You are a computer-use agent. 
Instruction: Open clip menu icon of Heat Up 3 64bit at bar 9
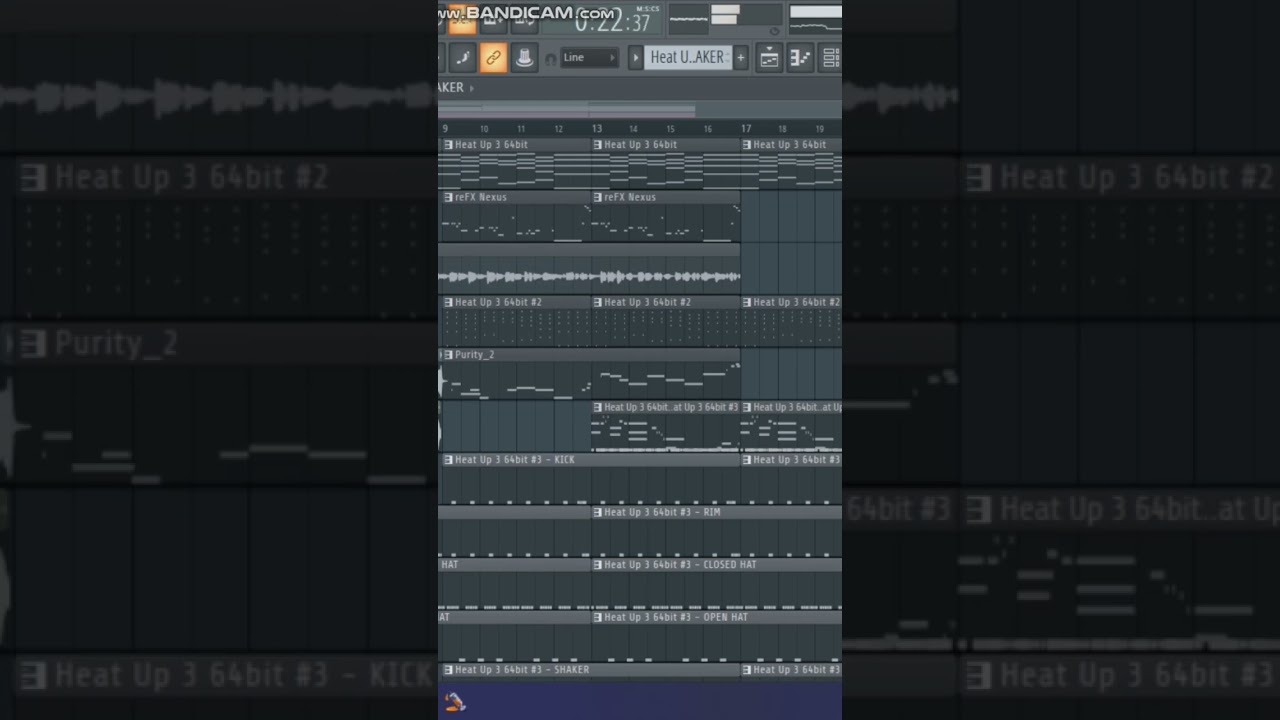[x=447, y=145]
